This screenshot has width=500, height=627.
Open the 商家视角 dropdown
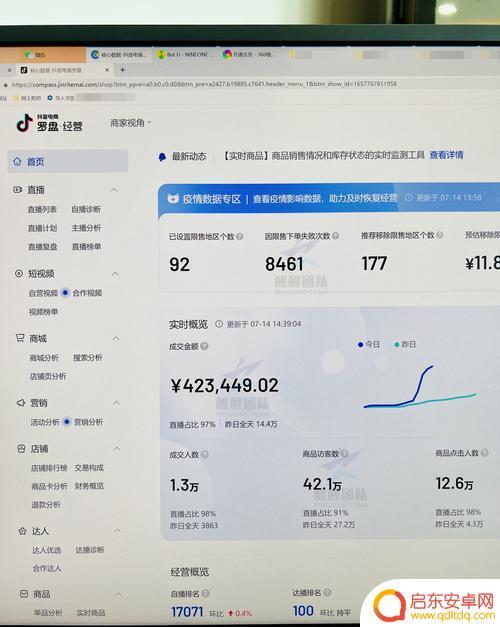[x=130, y=123]
